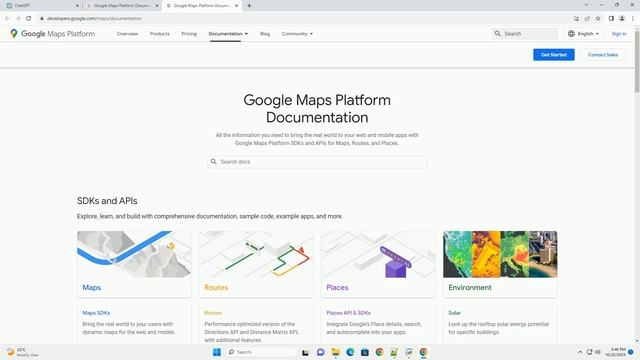Open Chrome three-dot menu
This screenshot has width=640, height=360.
(x=633, y=18)
